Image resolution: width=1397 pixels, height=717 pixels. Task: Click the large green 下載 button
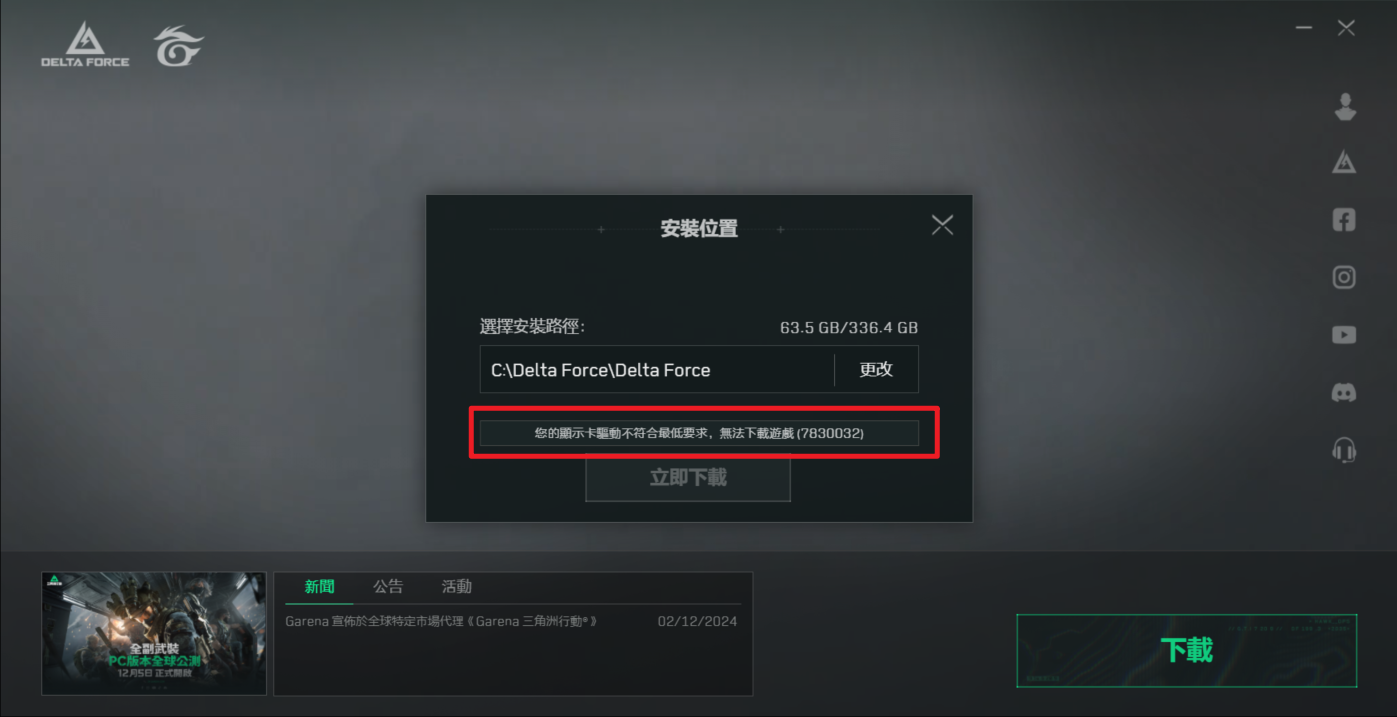(1187, 650)
